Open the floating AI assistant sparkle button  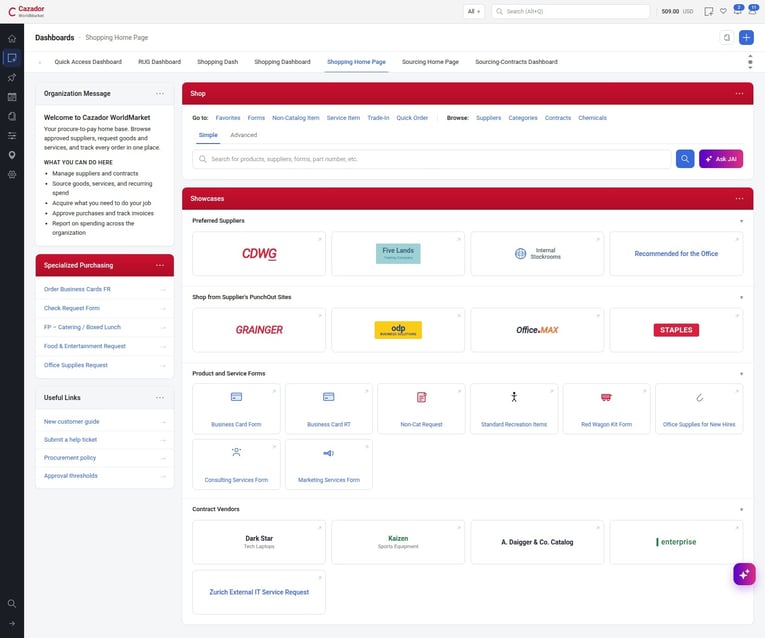click(x=744, y=575)
